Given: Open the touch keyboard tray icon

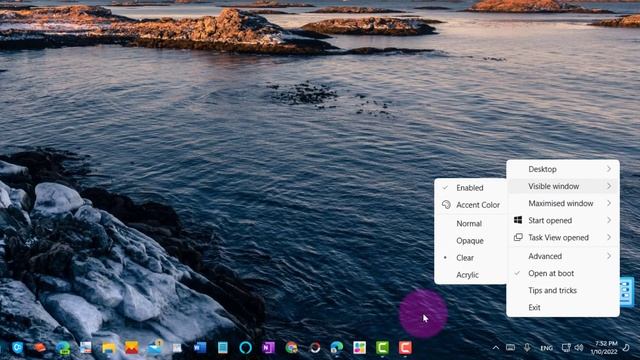Looking at the screenshot, I should coord(510,348).
